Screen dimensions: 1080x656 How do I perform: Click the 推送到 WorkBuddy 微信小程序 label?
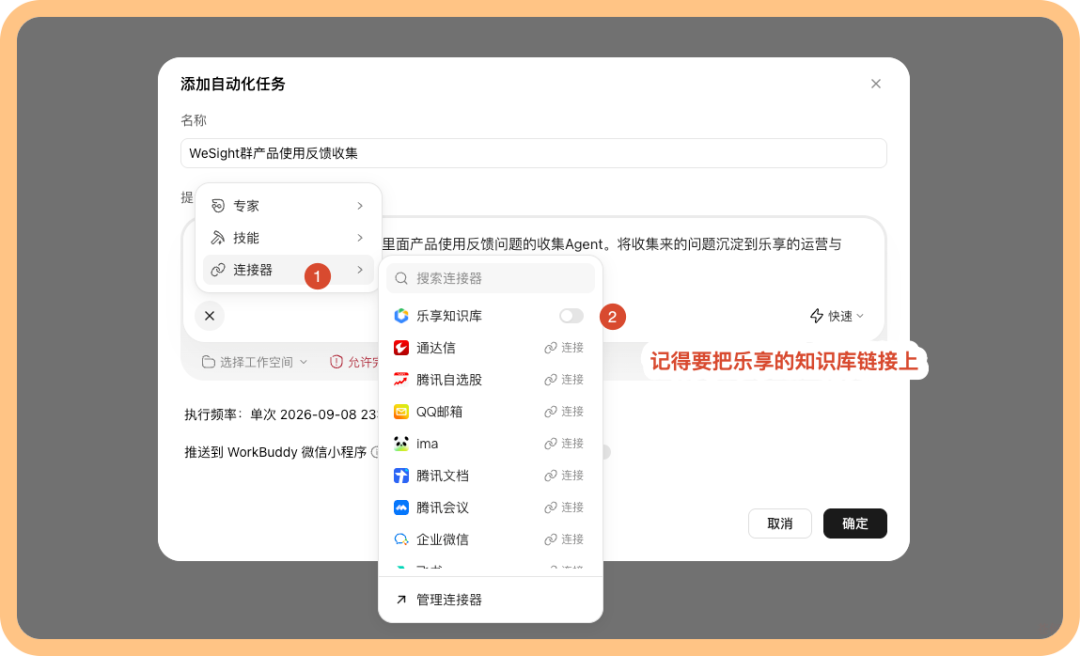coord(276,452)
